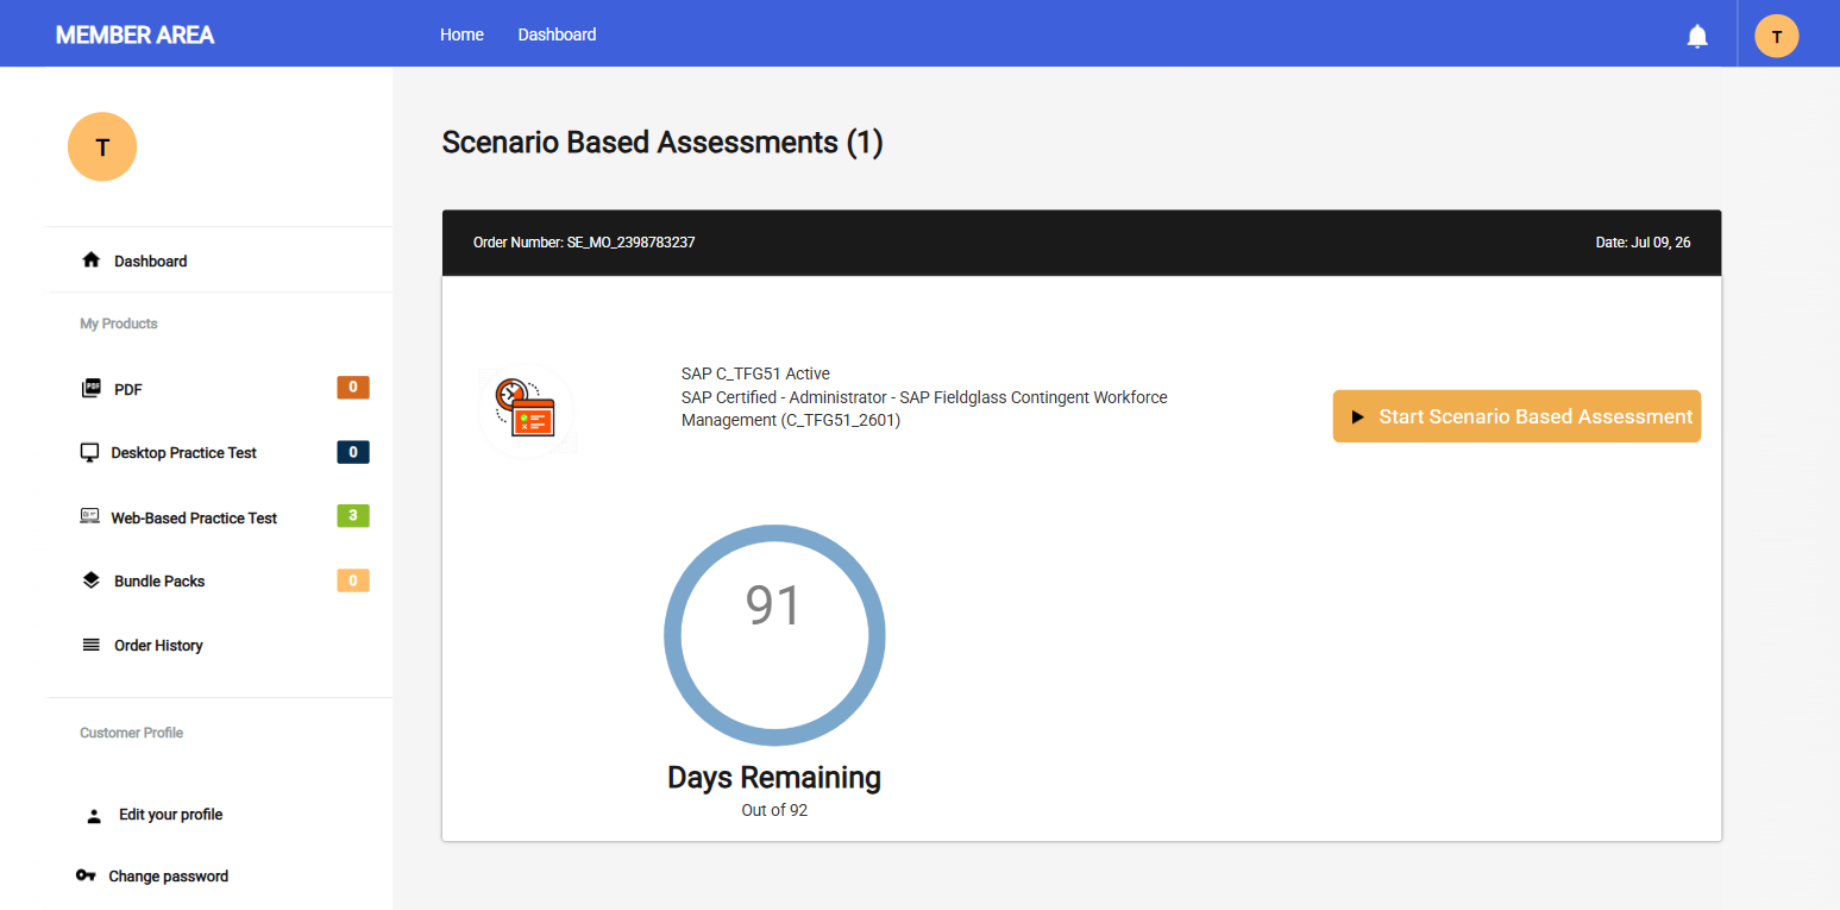Click the top-right user avatar
Image resolution: width=1840 pixels, height=910 pixels.
pos(1776,36)
